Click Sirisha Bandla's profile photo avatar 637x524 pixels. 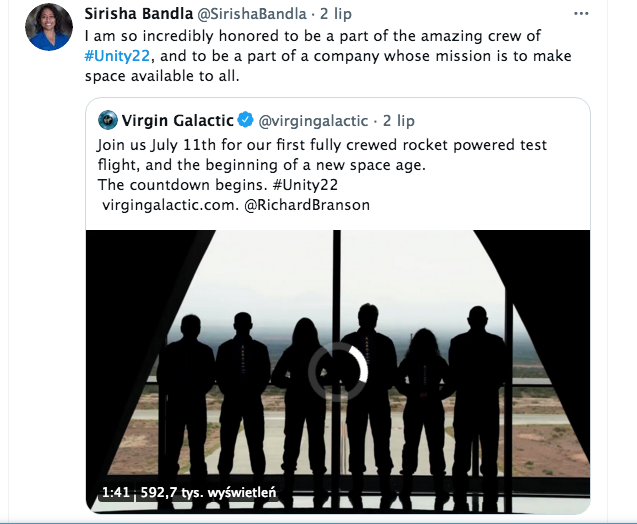[49, 27]
